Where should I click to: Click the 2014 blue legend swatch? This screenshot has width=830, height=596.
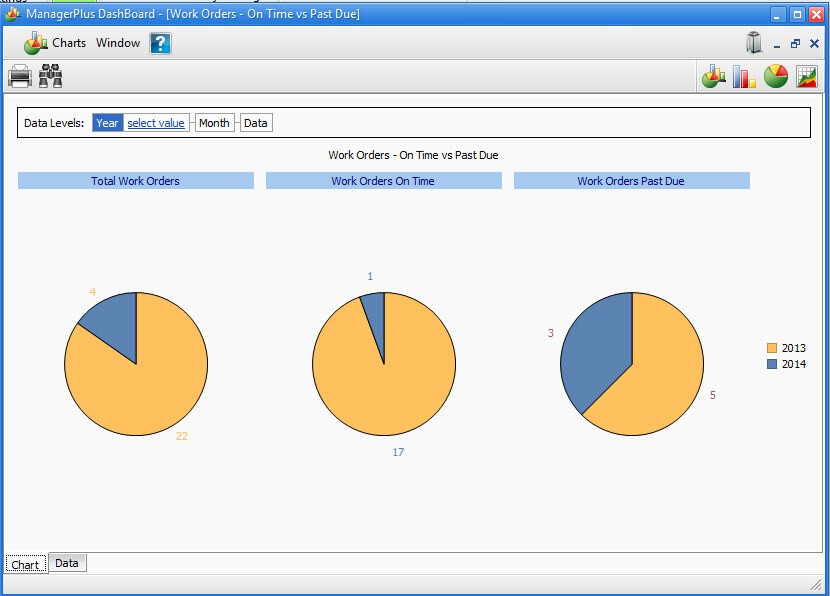pos(771,364)
